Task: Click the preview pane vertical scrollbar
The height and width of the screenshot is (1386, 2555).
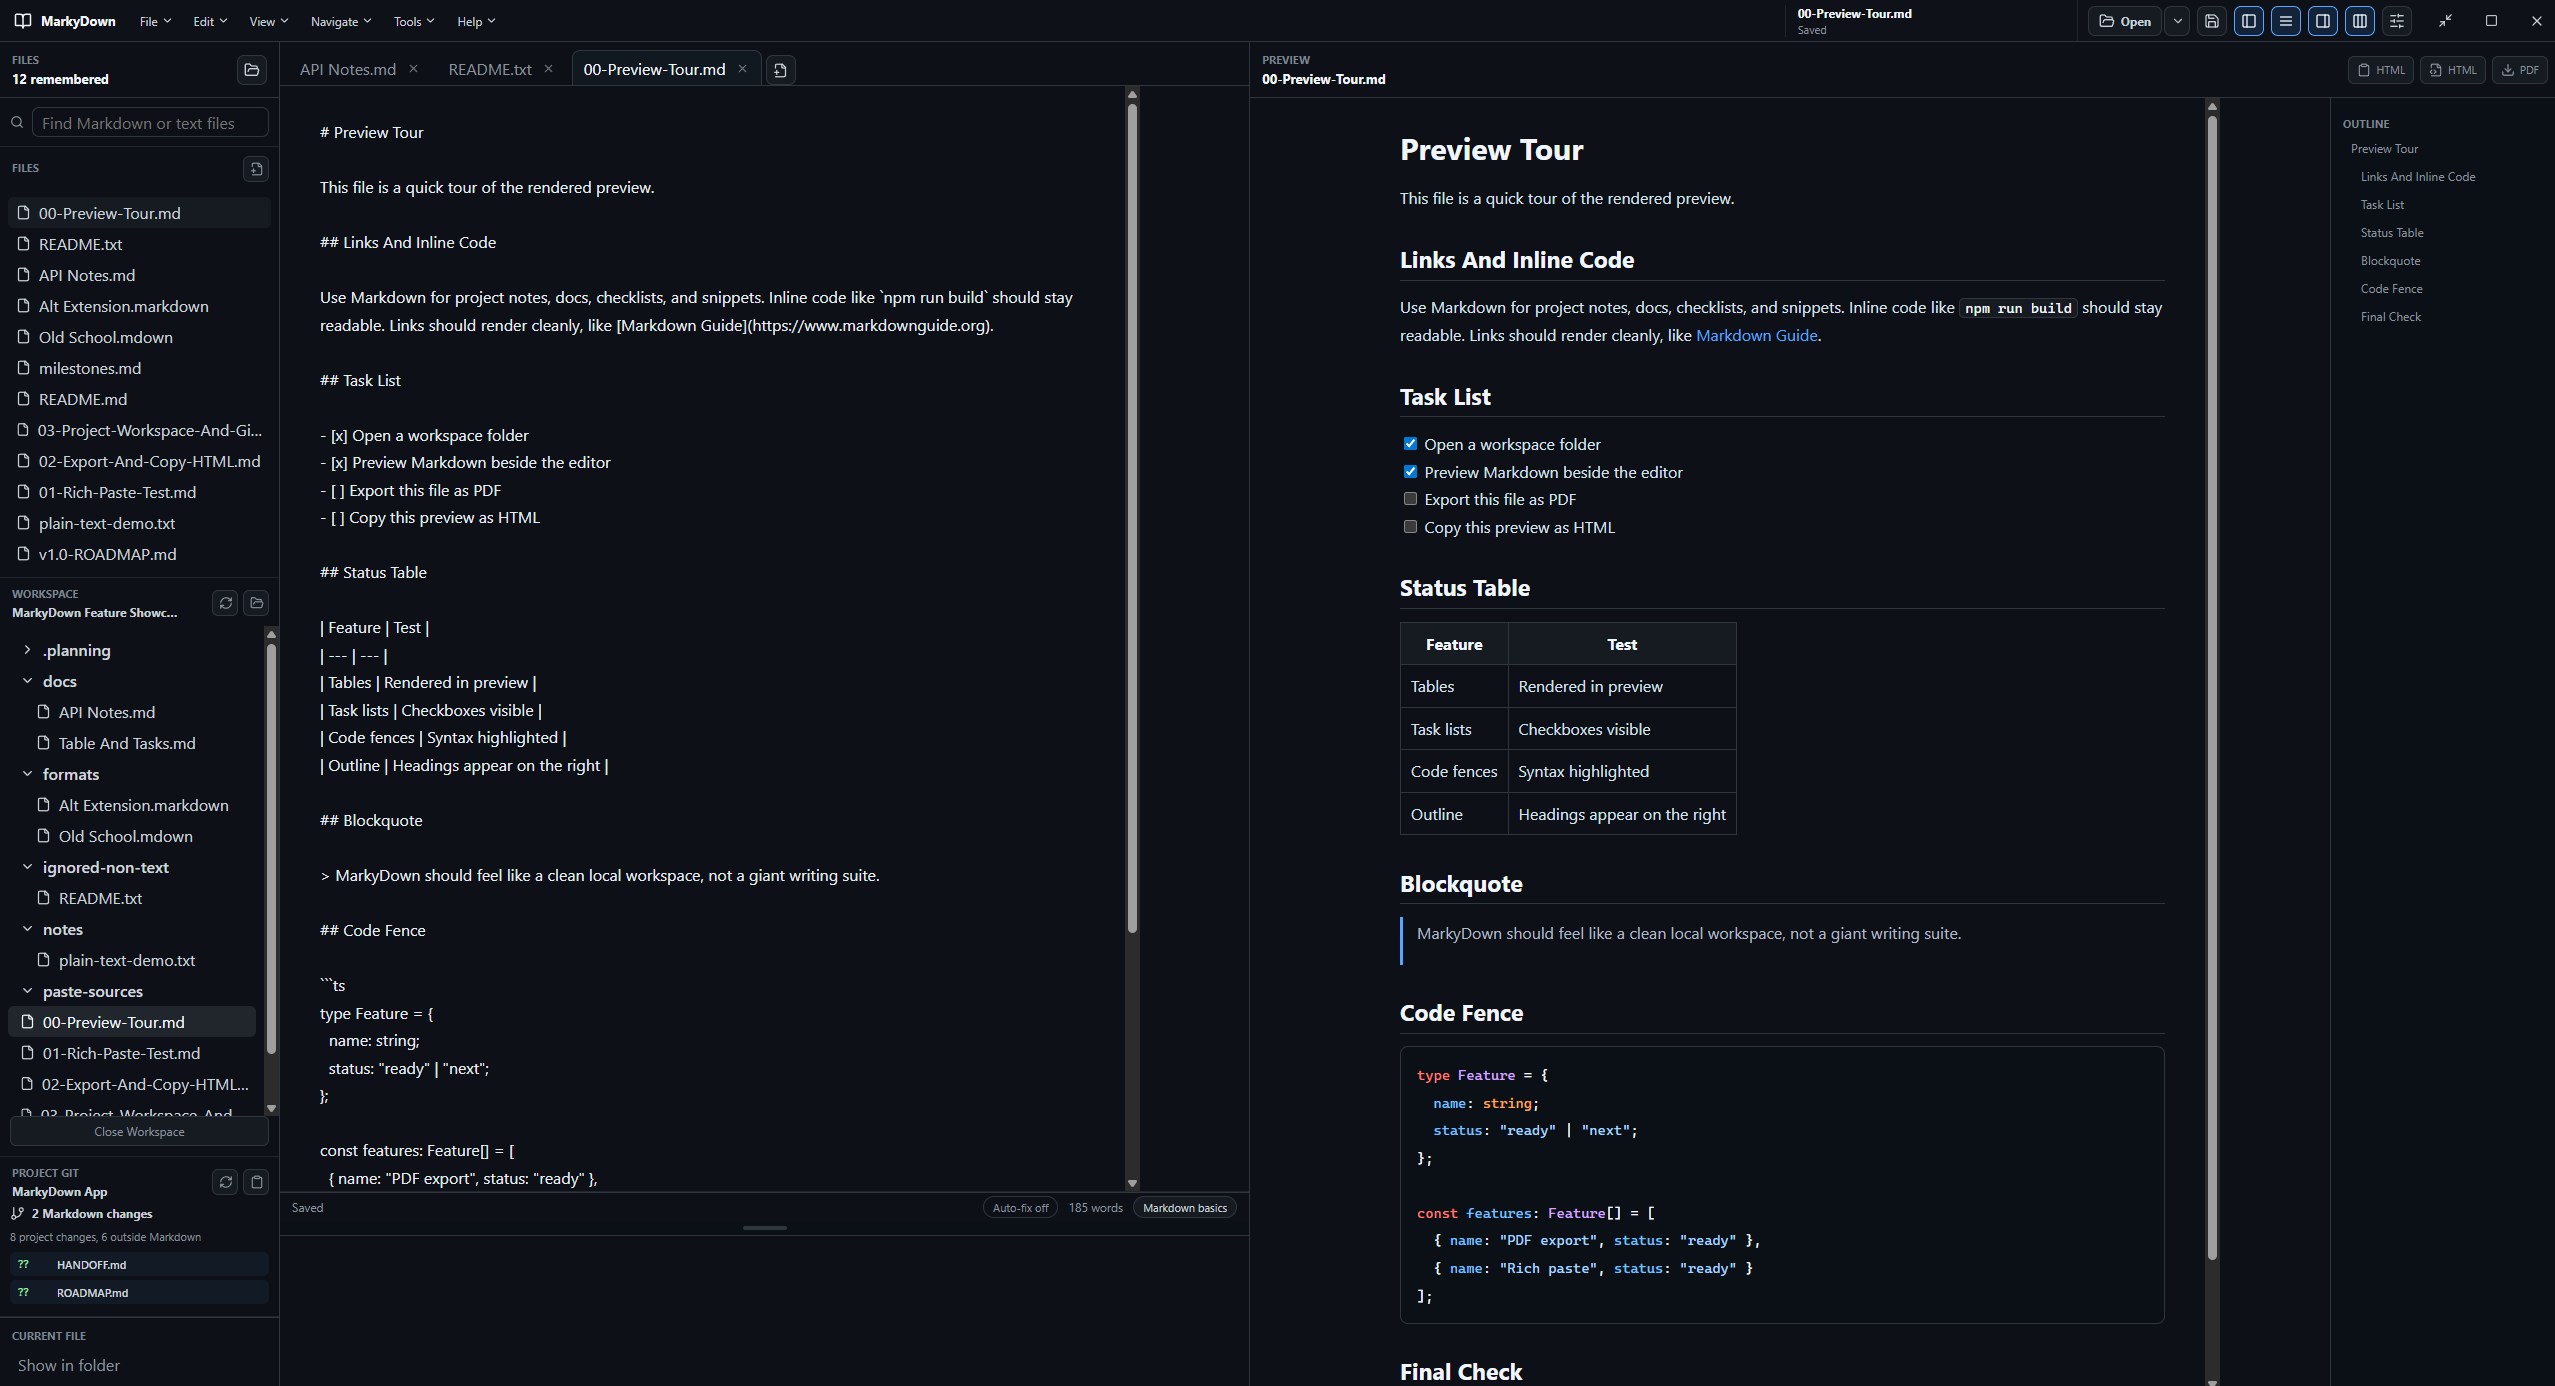Action: [x=2212, y=688]
